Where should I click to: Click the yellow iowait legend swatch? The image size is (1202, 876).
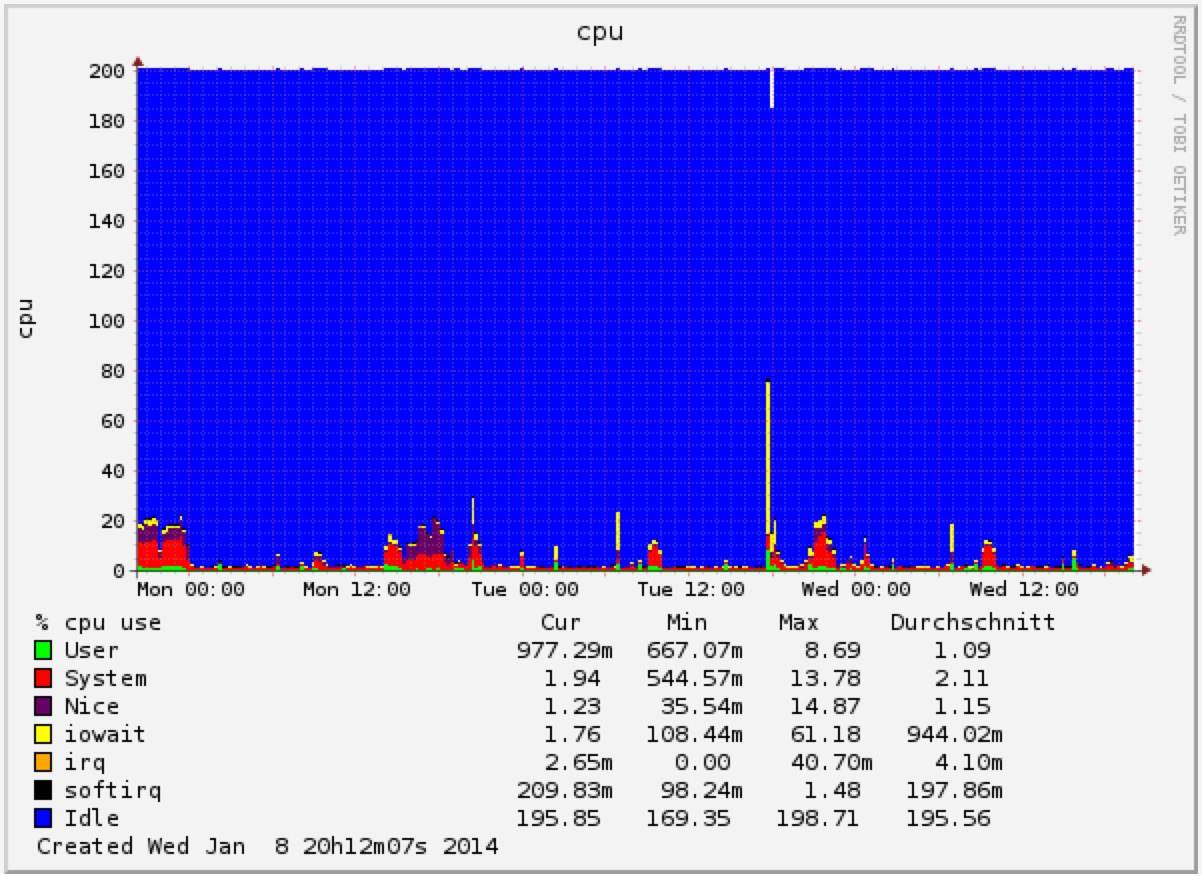pos(43,735)
